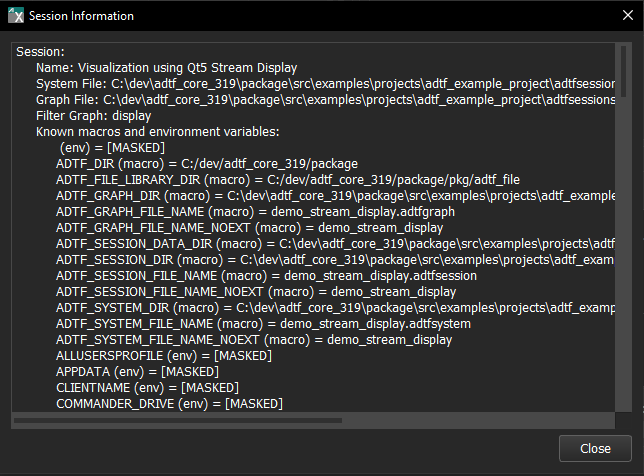Click the ADTF_SESSION_FILE_NAME_NOEXT (macro) line

[x=256, y=292]
